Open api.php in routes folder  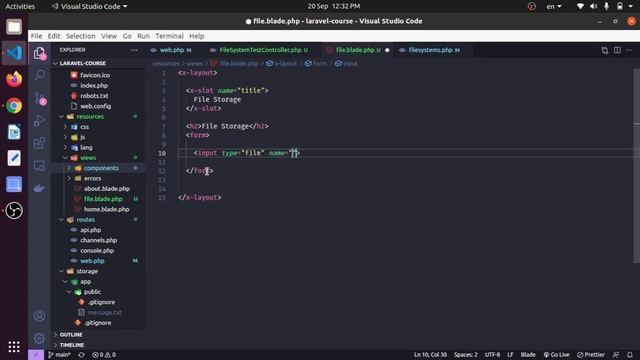pos(91,230)
